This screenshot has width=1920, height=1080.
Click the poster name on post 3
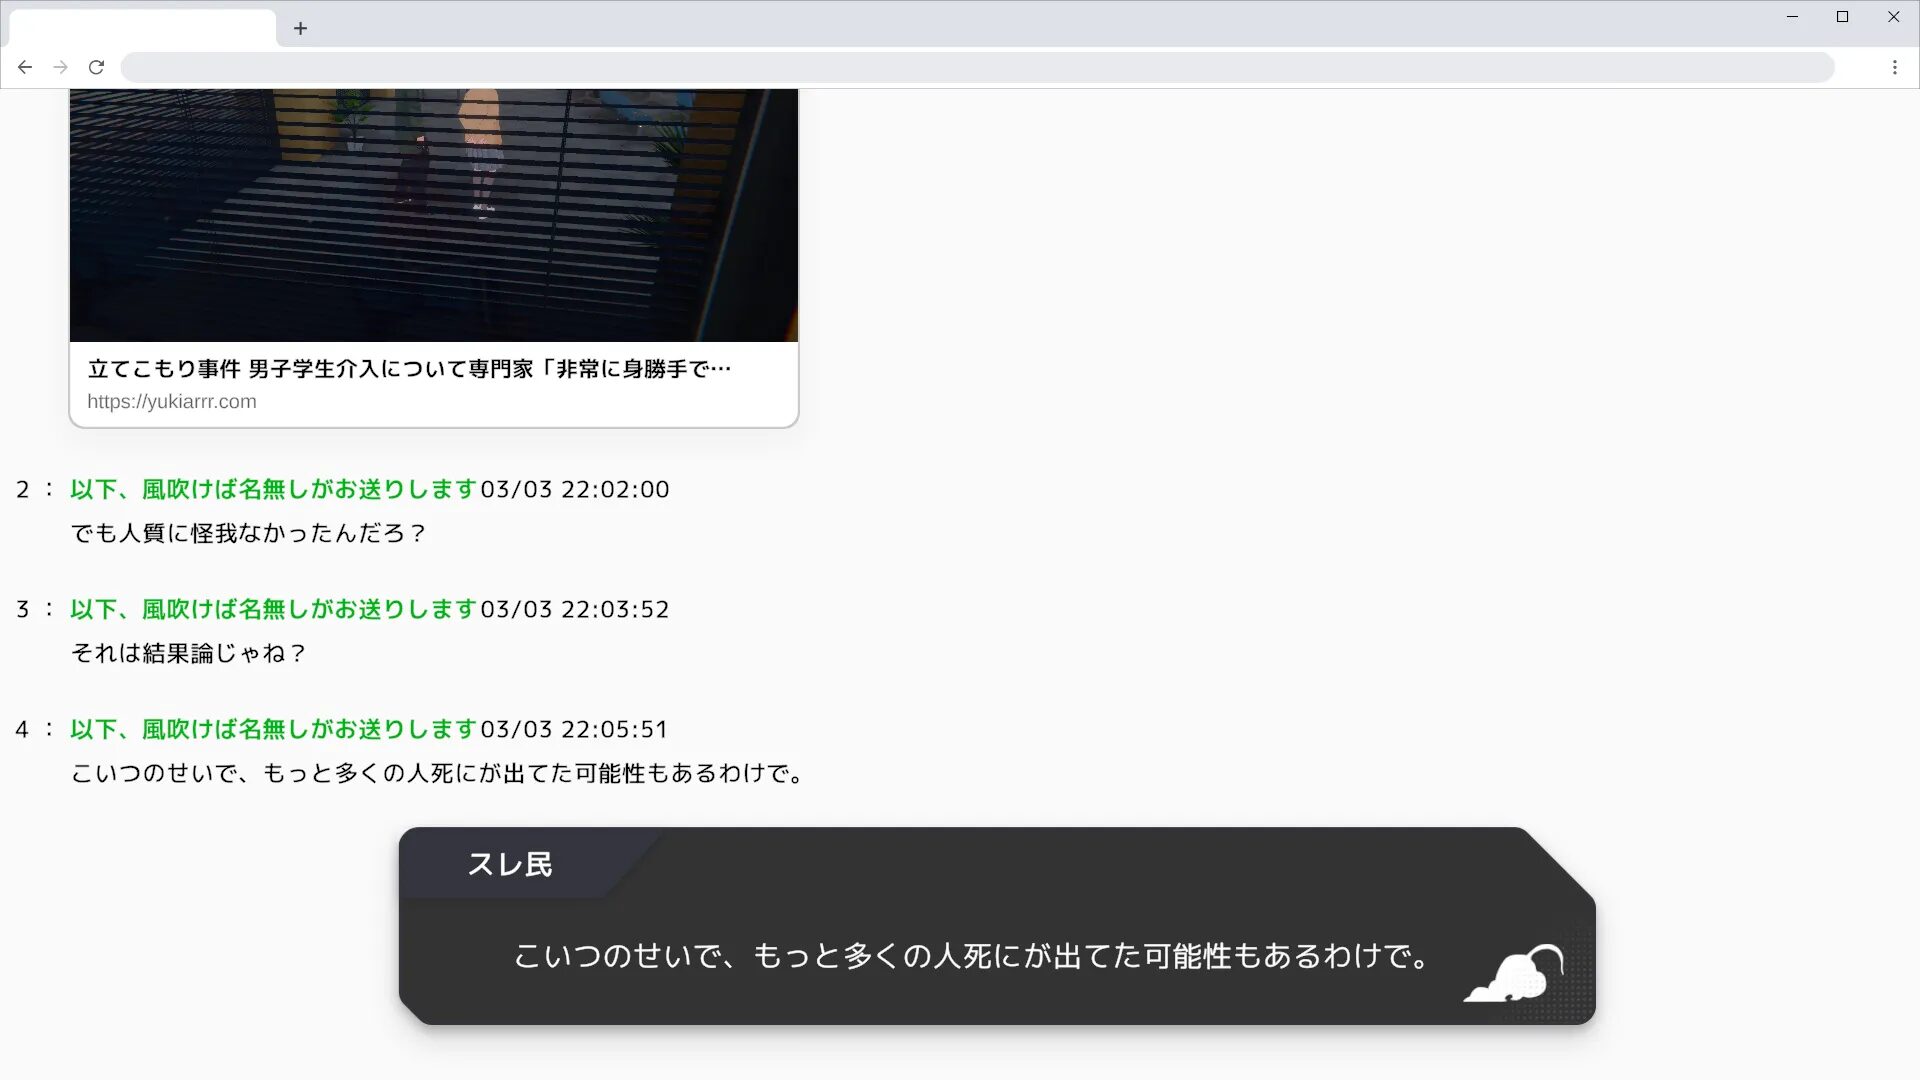[x=273, y=609]
